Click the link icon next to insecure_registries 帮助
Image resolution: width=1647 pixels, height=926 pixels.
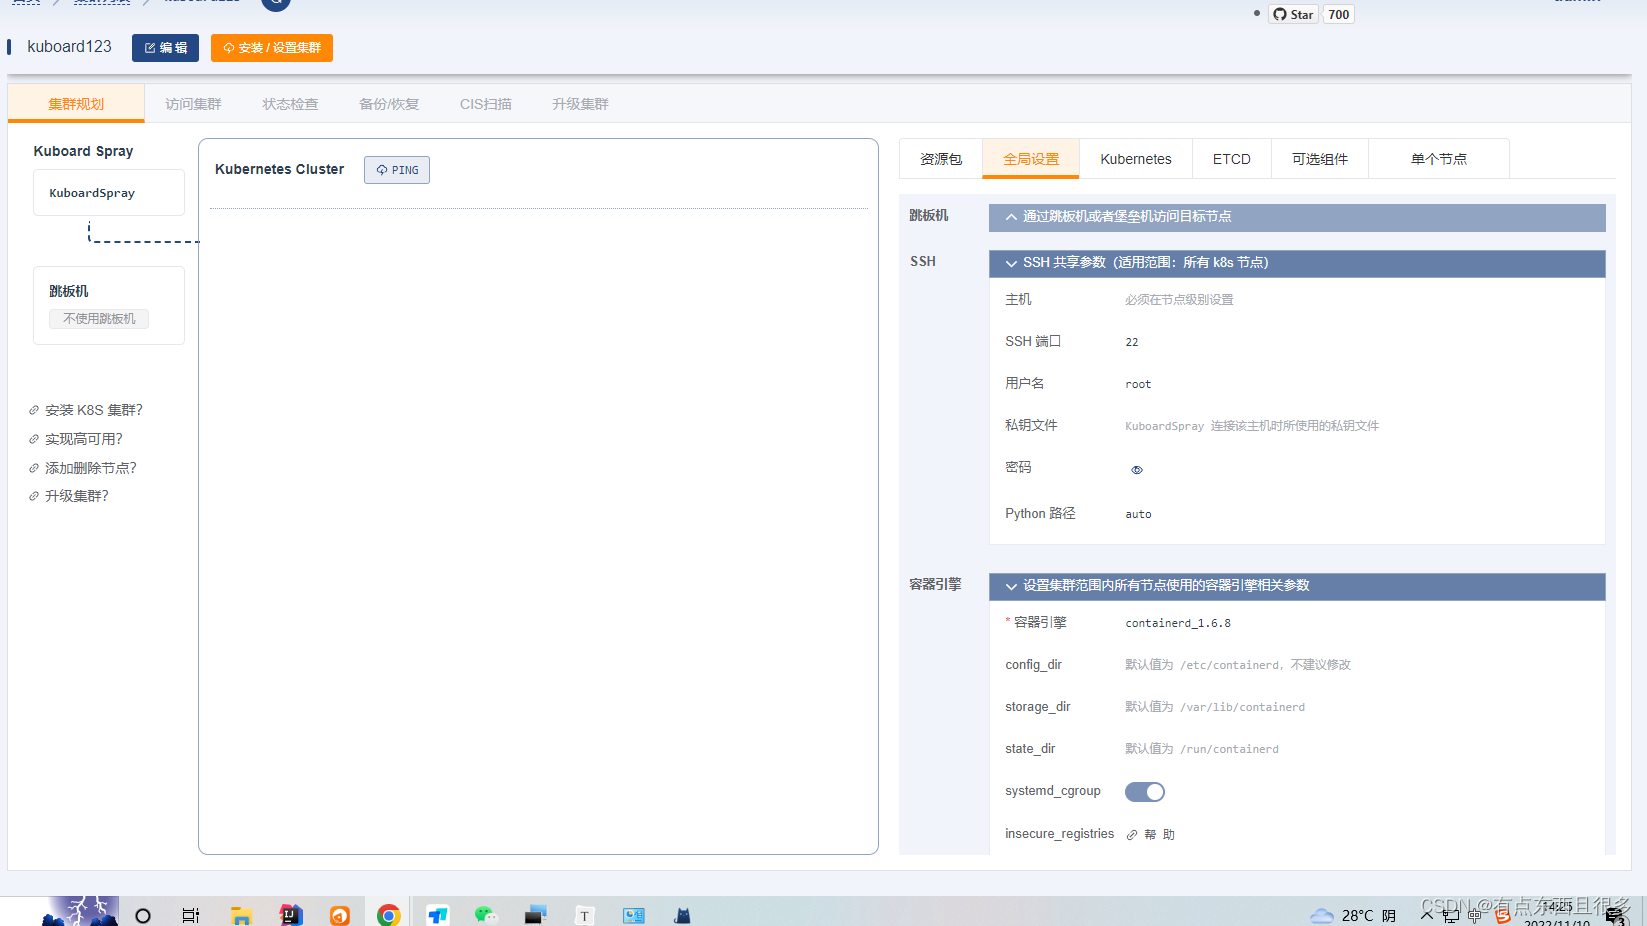click(x=1132, y=835)
